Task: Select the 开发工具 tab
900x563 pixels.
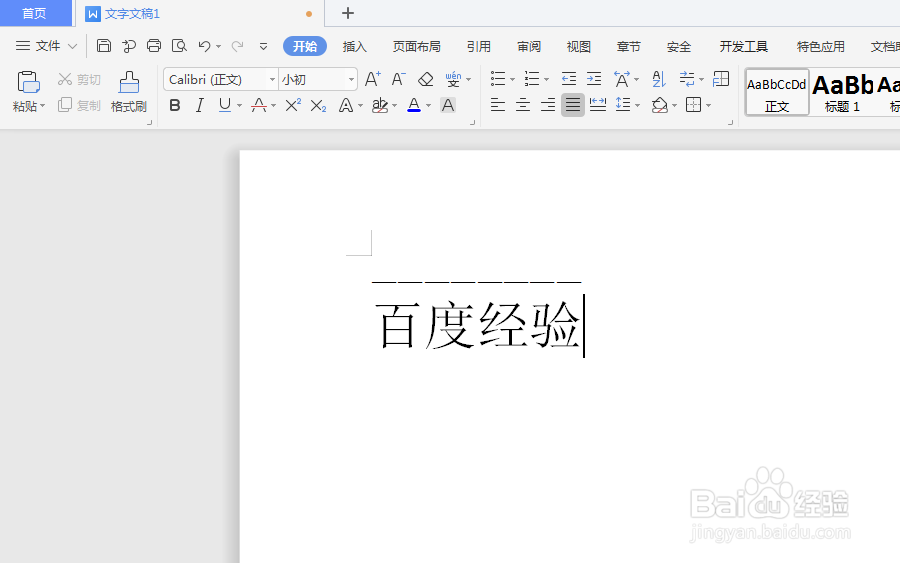Action: 744,46
